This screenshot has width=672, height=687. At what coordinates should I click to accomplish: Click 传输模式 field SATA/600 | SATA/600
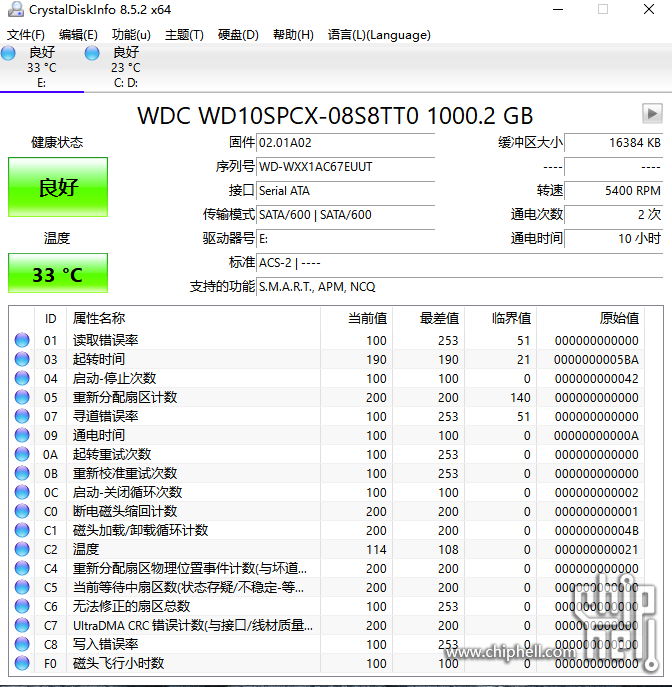tap(345, 215)
